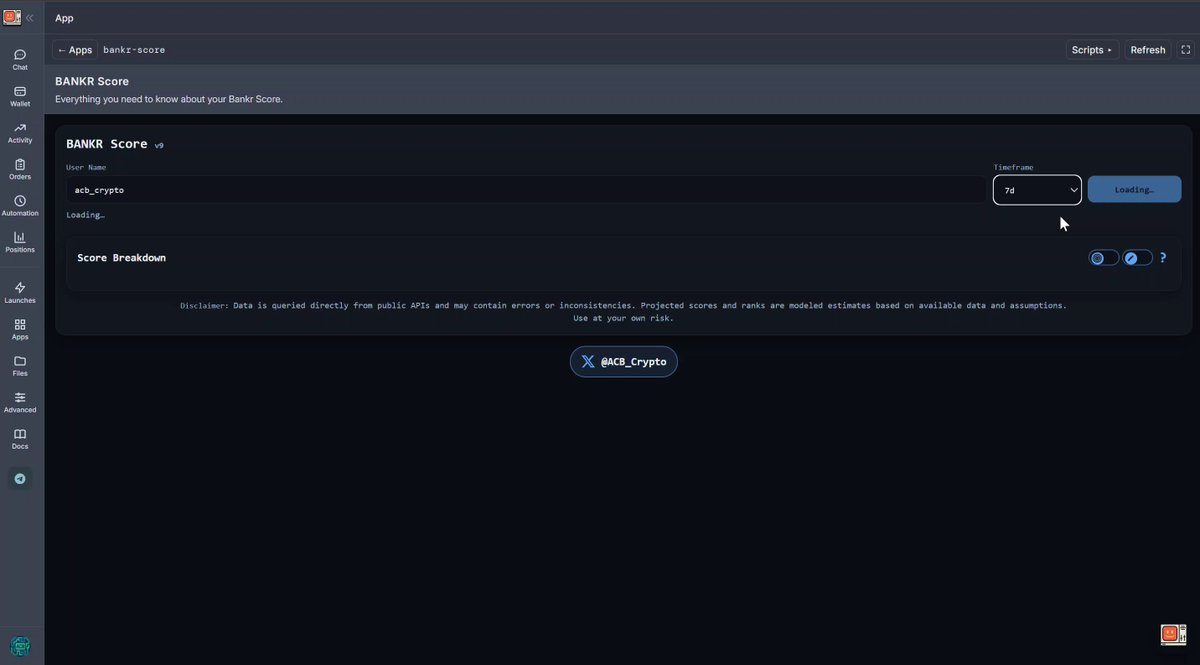Open the Apps section in sidebar
The image size is (1200, 665).
20,330
